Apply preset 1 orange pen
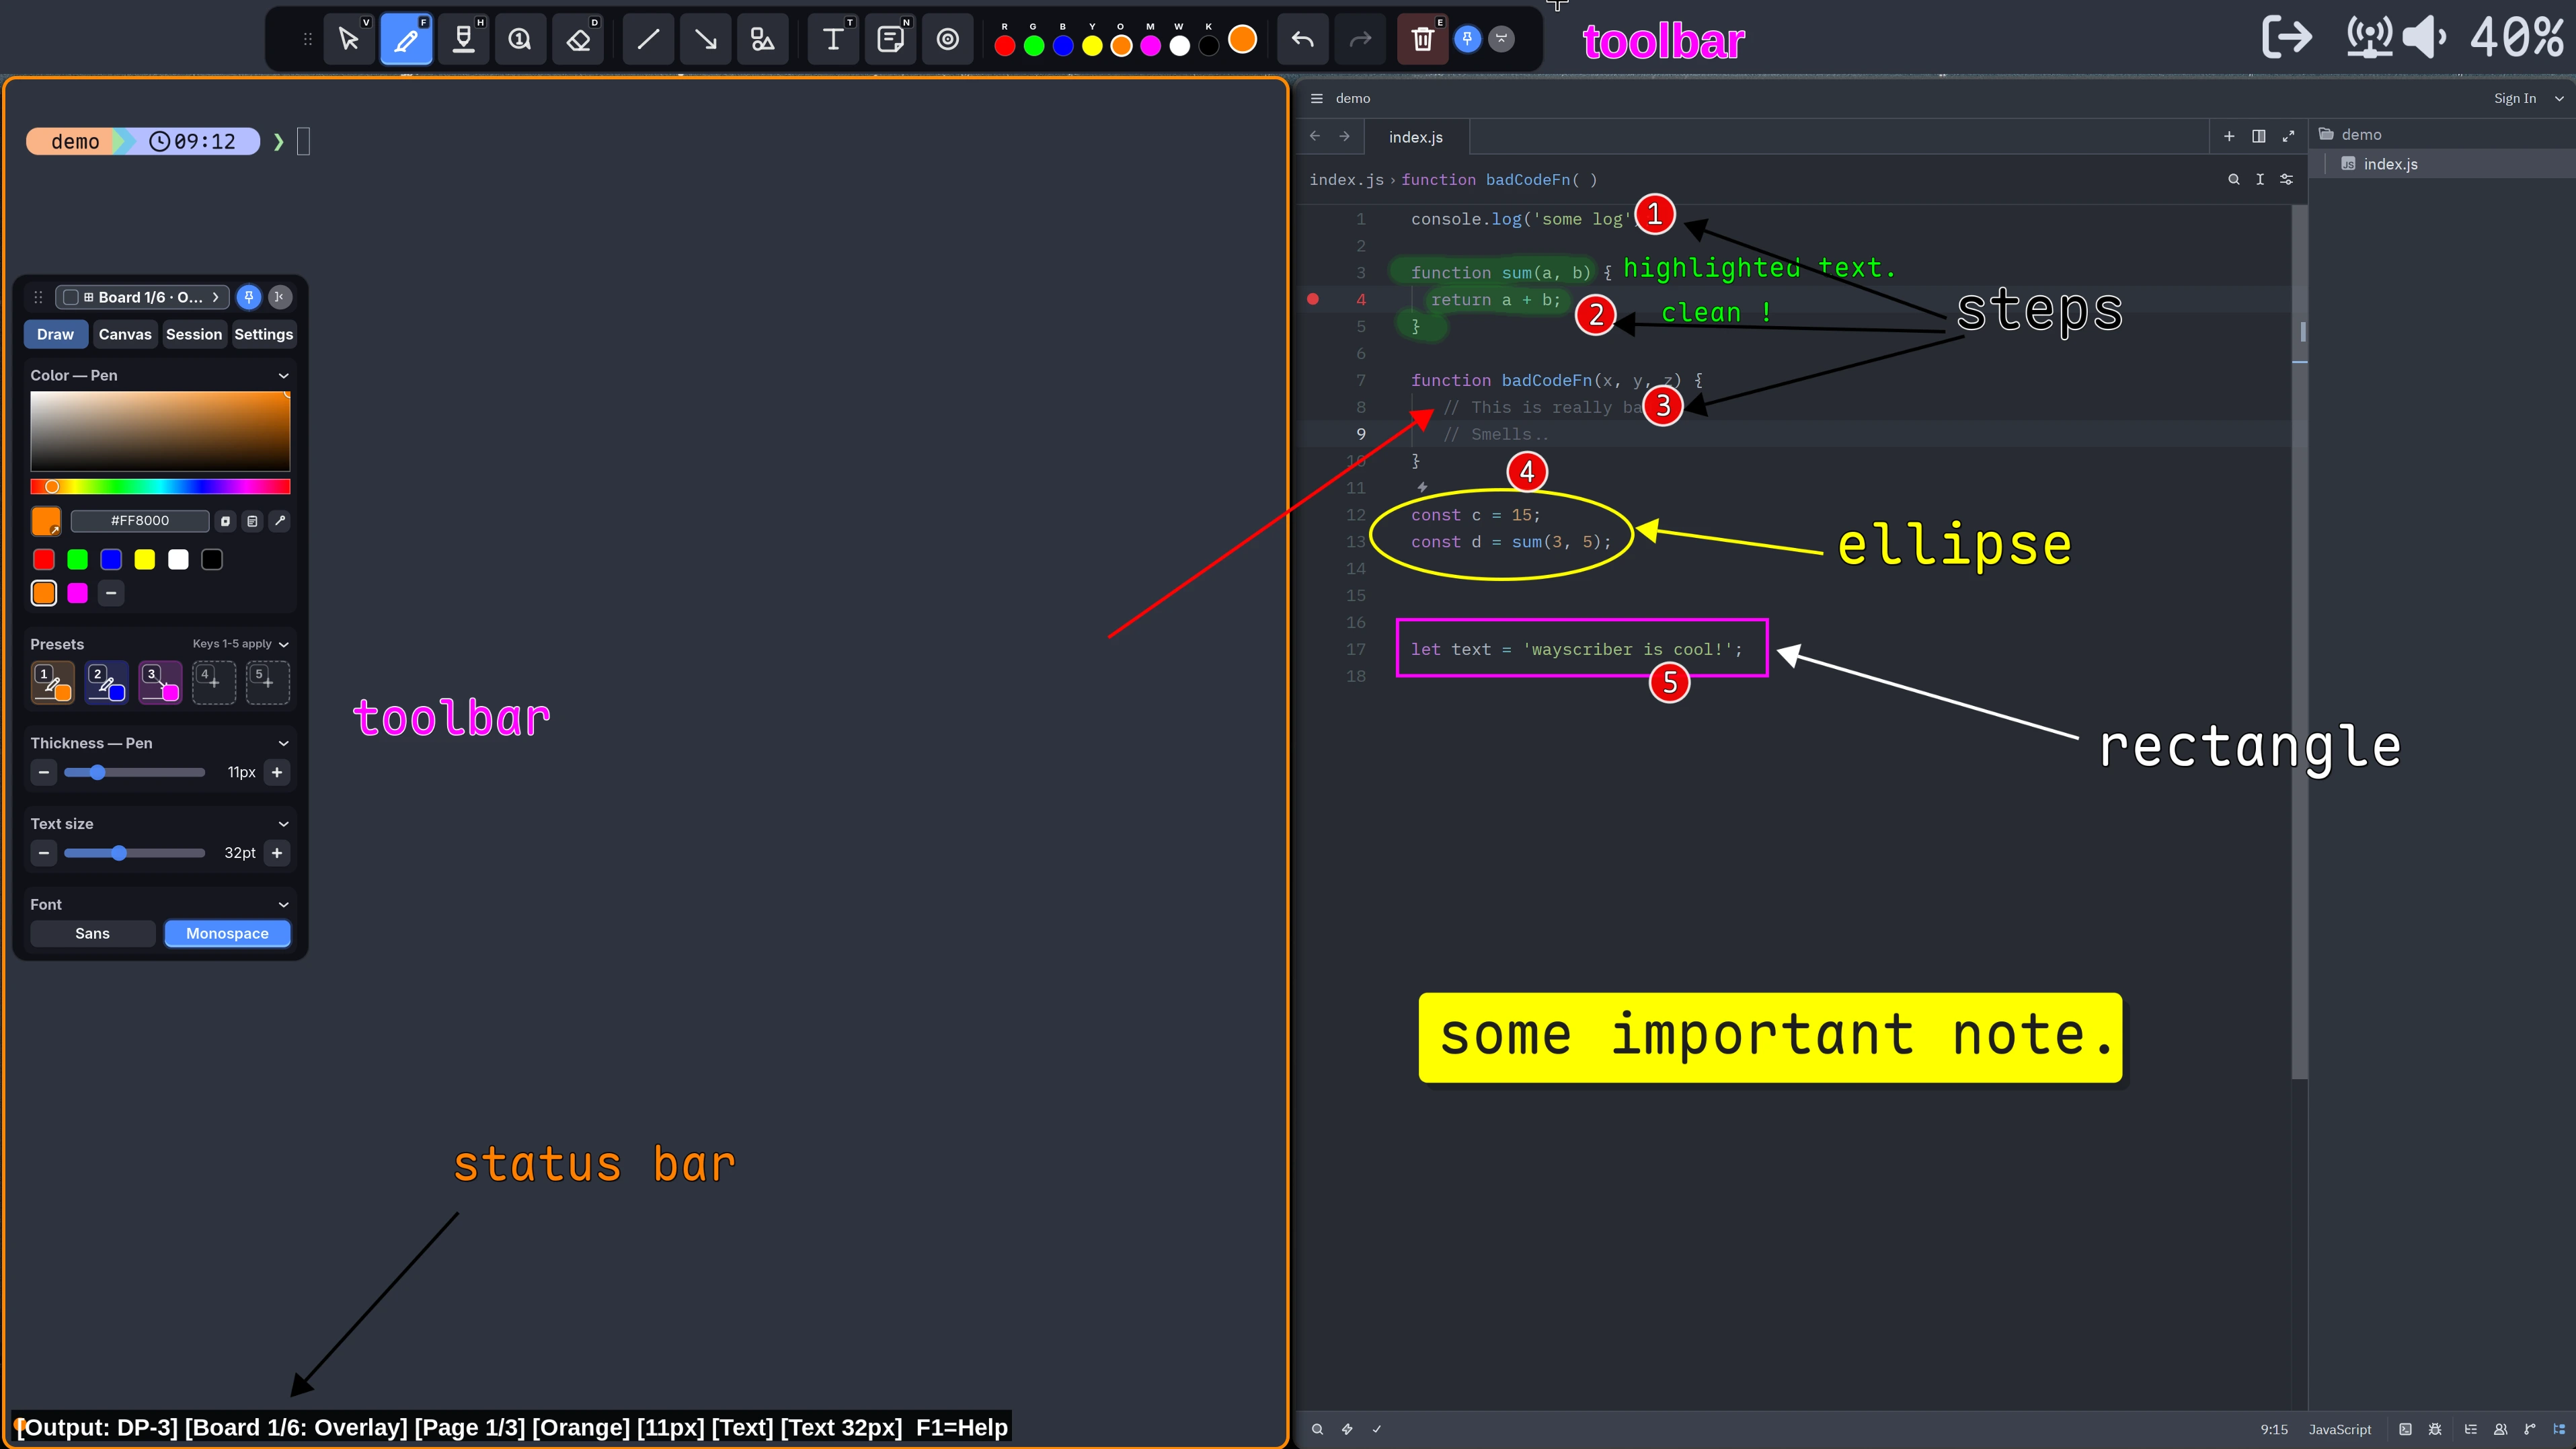Viewport: 2576px width, 1449px height. pyautogui.click(x=52, y=683)
